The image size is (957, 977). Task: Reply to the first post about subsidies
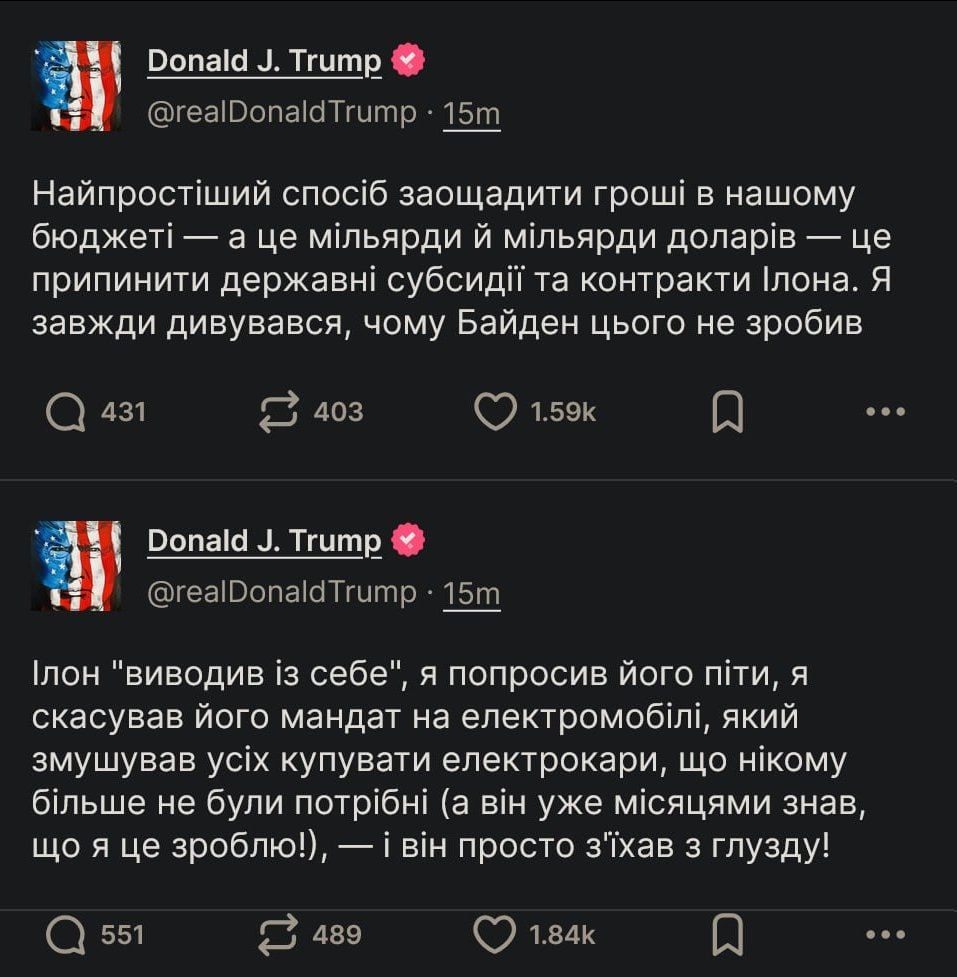point(67,411)
